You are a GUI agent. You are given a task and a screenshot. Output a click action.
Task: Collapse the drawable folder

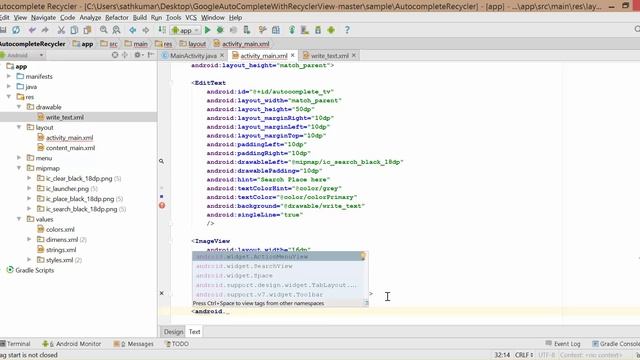point(19,107)
